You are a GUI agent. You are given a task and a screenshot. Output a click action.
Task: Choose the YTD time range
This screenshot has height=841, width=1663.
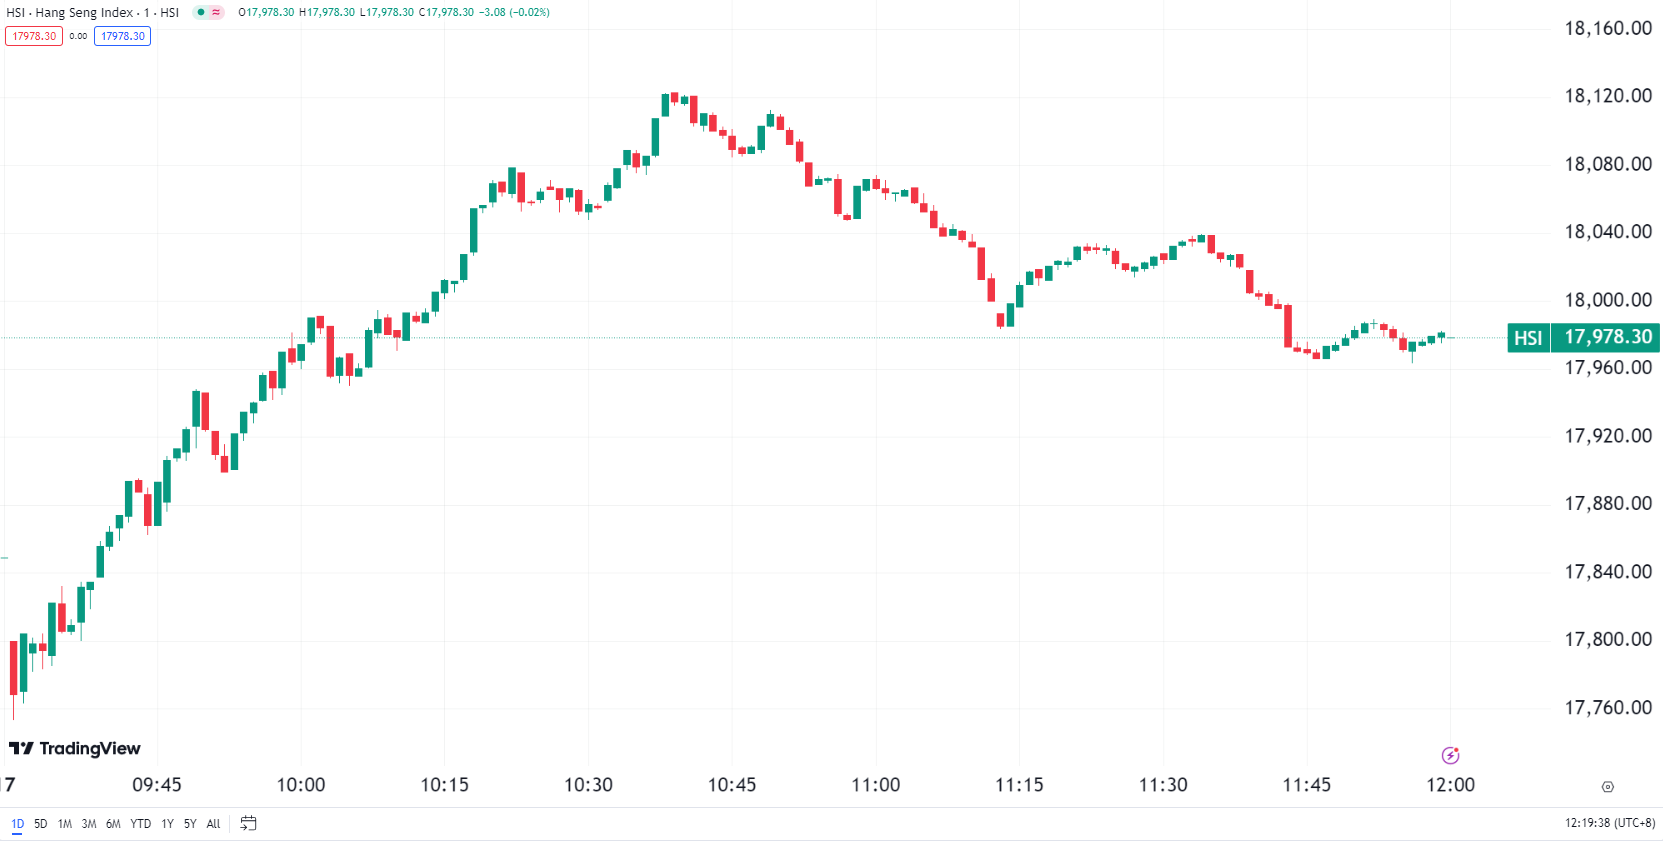pos(141,824)
